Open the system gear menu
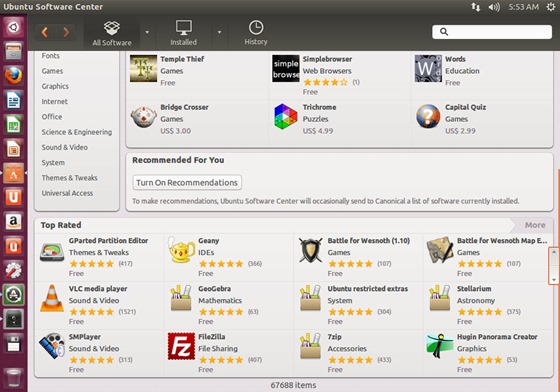 pyautogui.click(x=551, y=7)
